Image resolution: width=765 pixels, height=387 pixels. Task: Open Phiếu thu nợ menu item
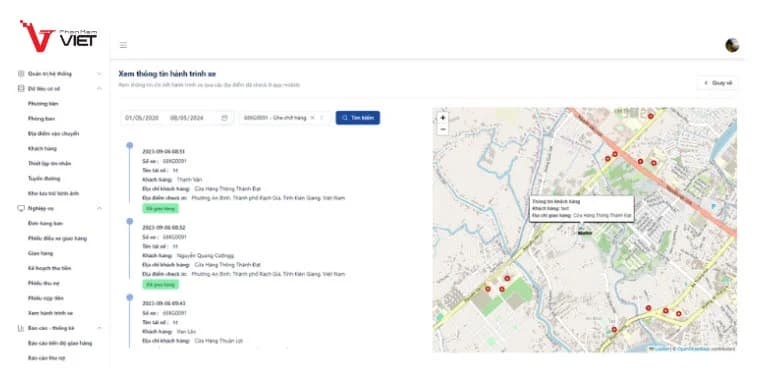(43, 283)
